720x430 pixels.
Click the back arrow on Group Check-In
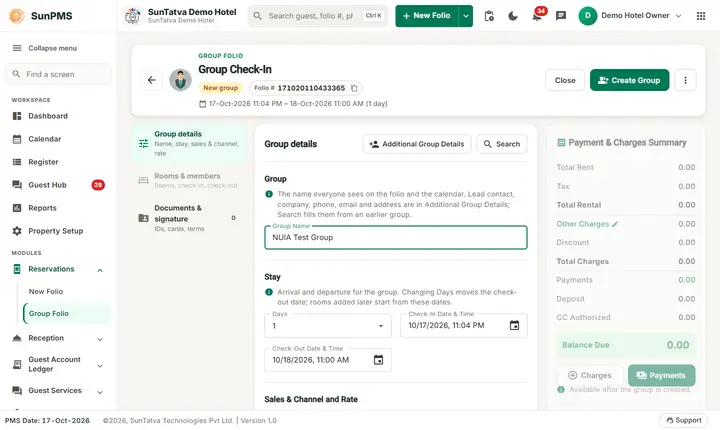tap(152, 80)
